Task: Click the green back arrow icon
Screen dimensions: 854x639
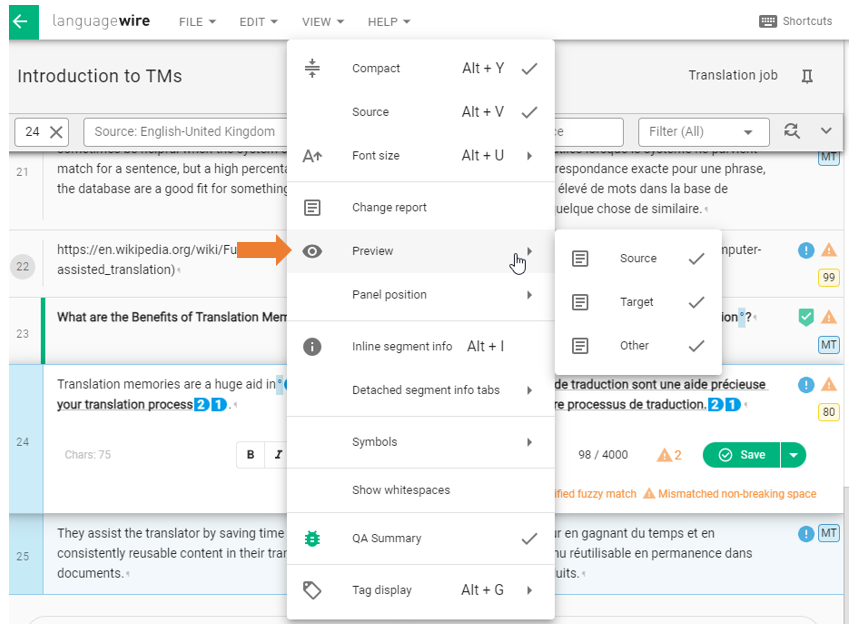Action: (x=20, y=21)
